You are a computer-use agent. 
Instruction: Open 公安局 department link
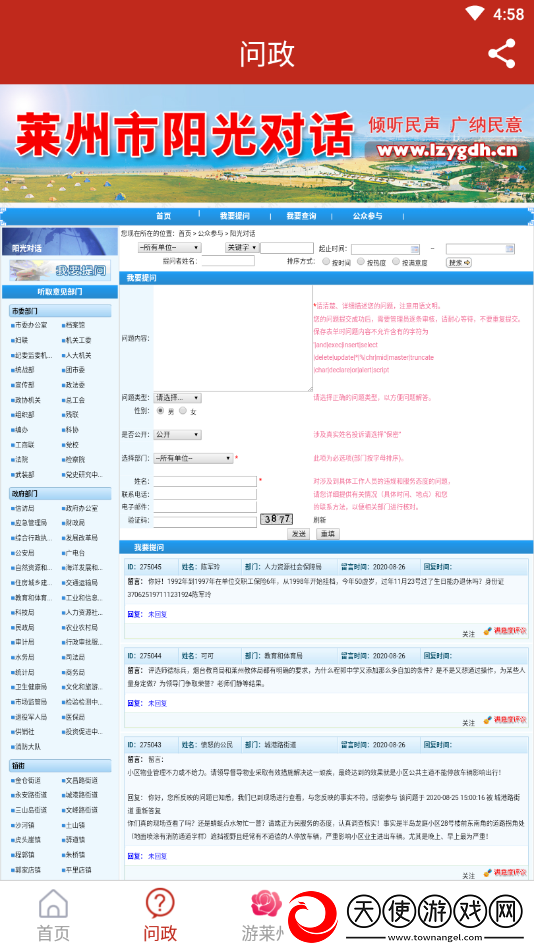coord(25,553)
